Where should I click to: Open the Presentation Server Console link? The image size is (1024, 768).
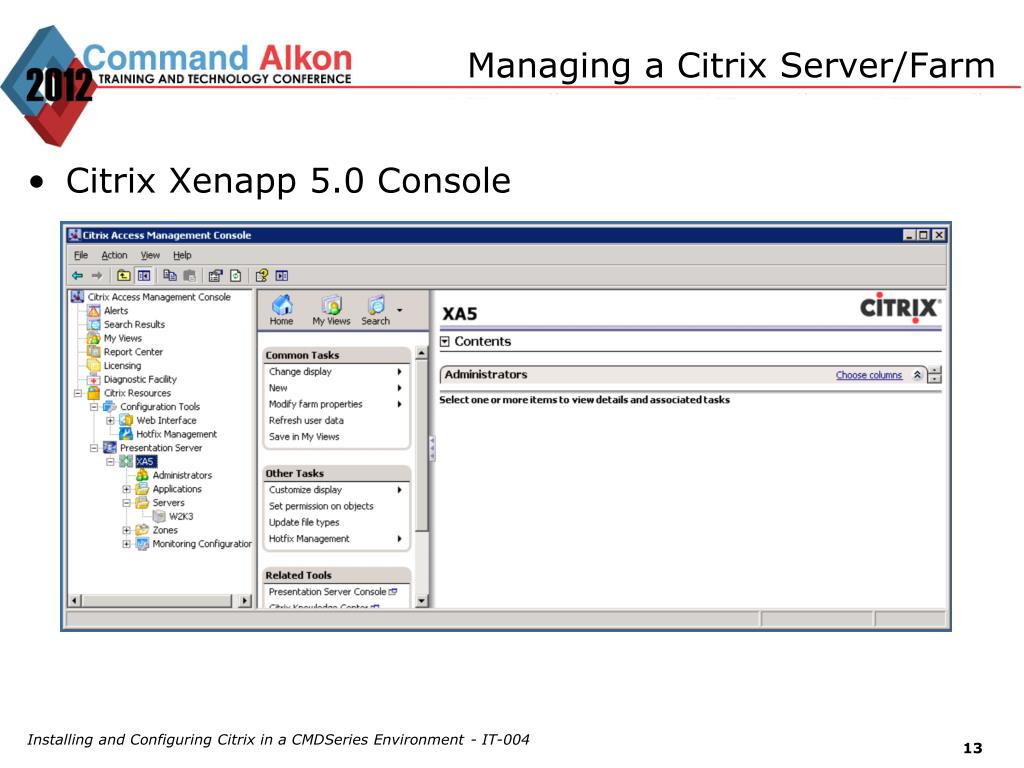(x=332, y=592)
